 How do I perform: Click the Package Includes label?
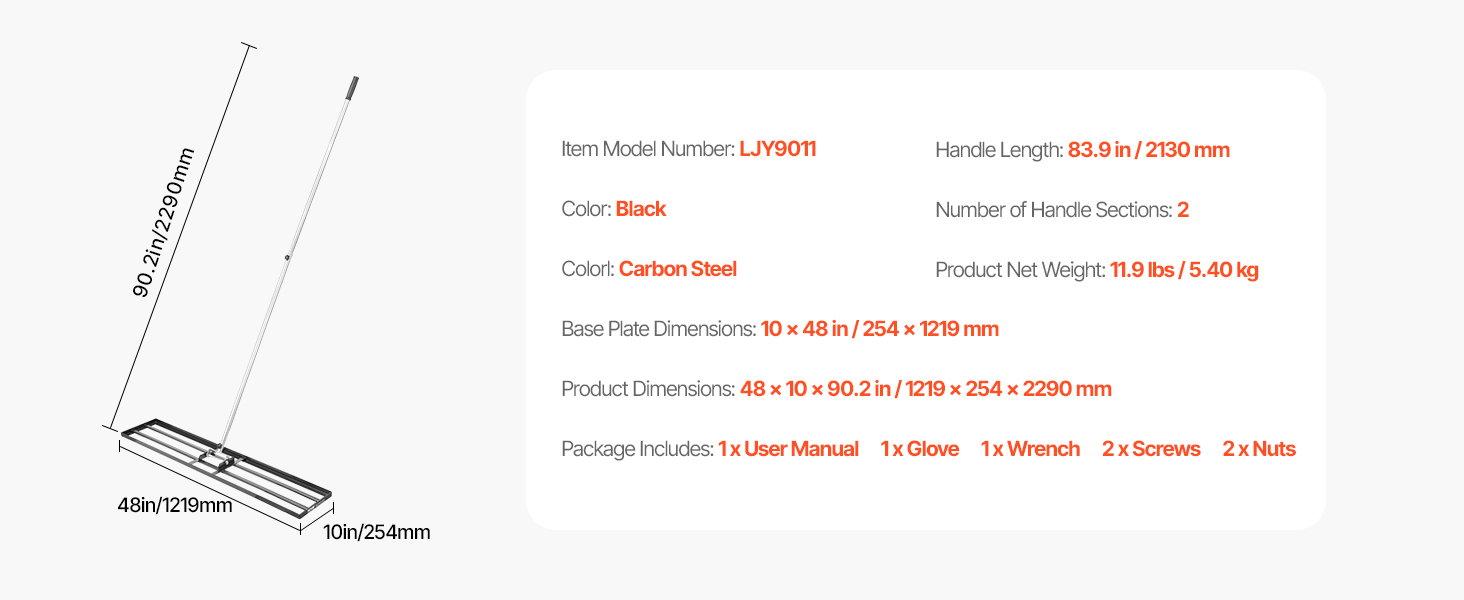coord(636,449)
